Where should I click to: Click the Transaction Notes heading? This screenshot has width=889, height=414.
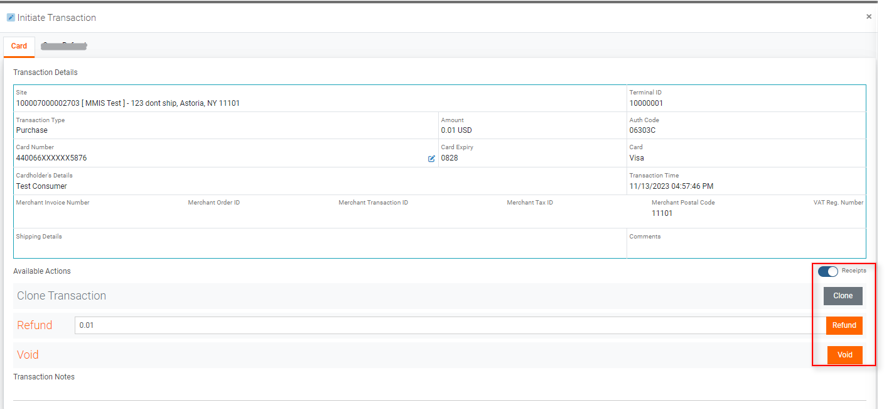click(44, 377)
